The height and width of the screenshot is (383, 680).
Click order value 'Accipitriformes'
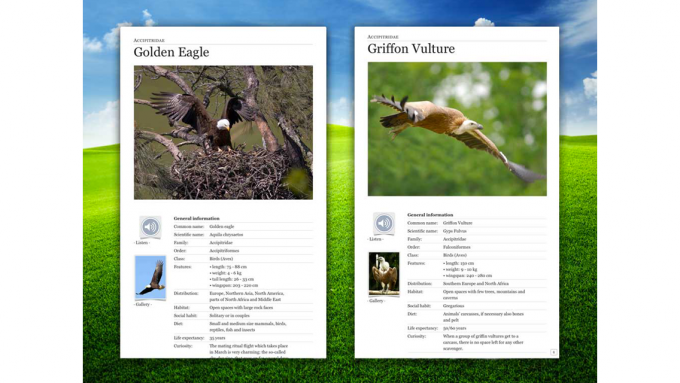224,251
